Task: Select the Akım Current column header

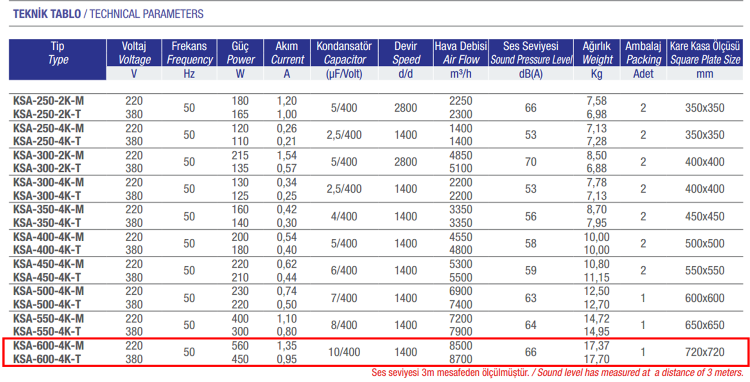Action: click(x=287, y=53)
